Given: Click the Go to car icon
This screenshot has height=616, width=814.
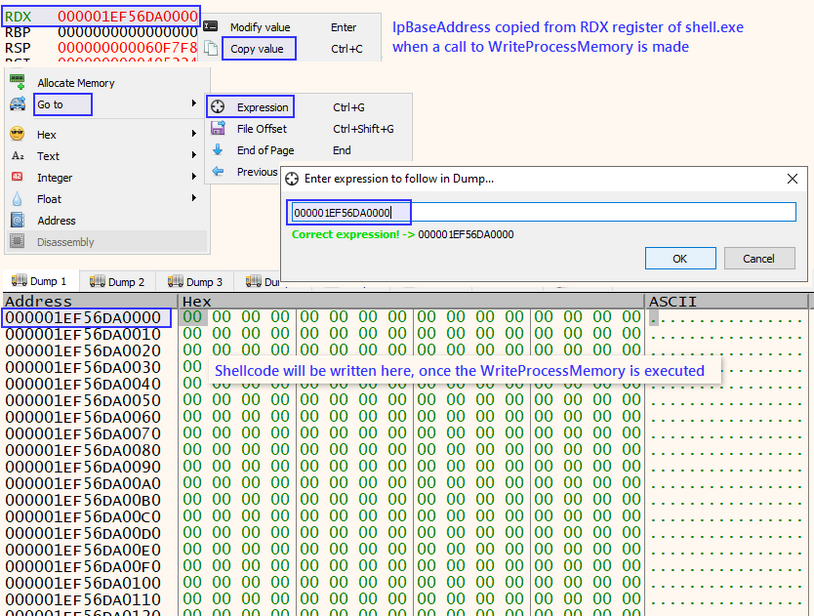Looking at the screenshot, I should [17, 104].
